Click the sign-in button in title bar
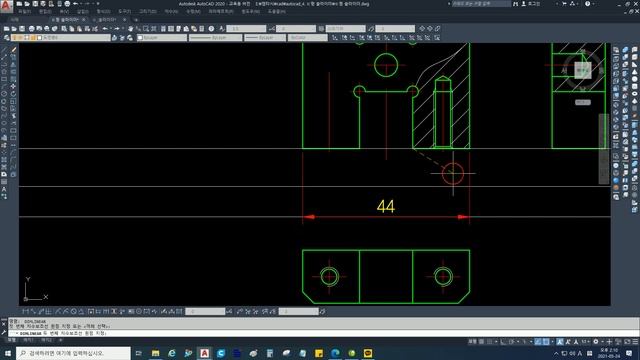Image resolution: width=640 pixels, height=360 pixels. point(532,4)
